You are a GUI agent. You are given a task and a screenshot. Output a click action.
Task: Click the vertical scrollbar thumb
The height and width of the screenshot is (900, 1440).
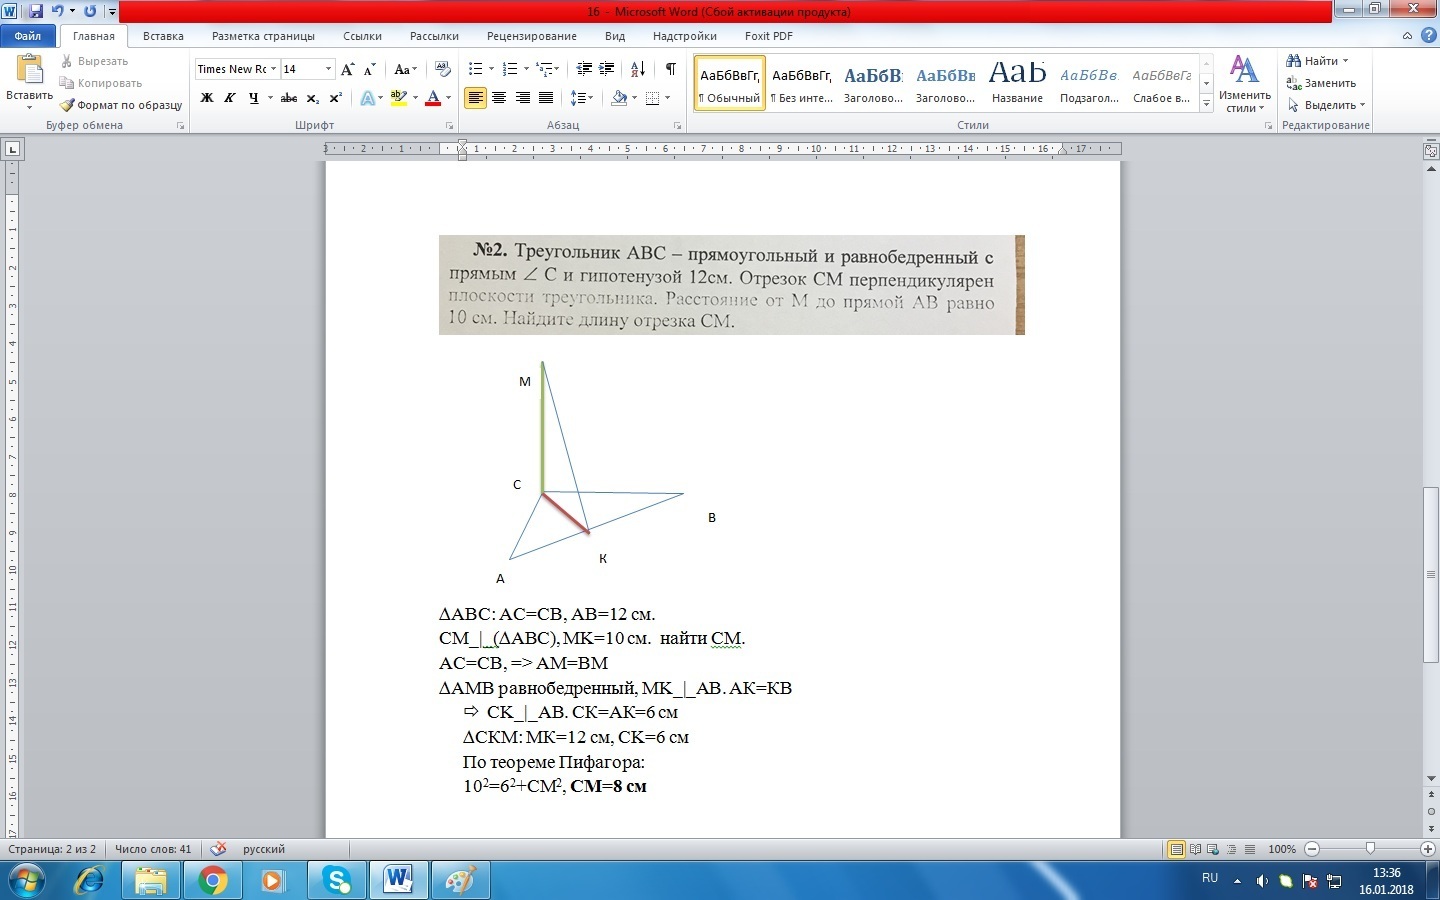[1430, 574]
